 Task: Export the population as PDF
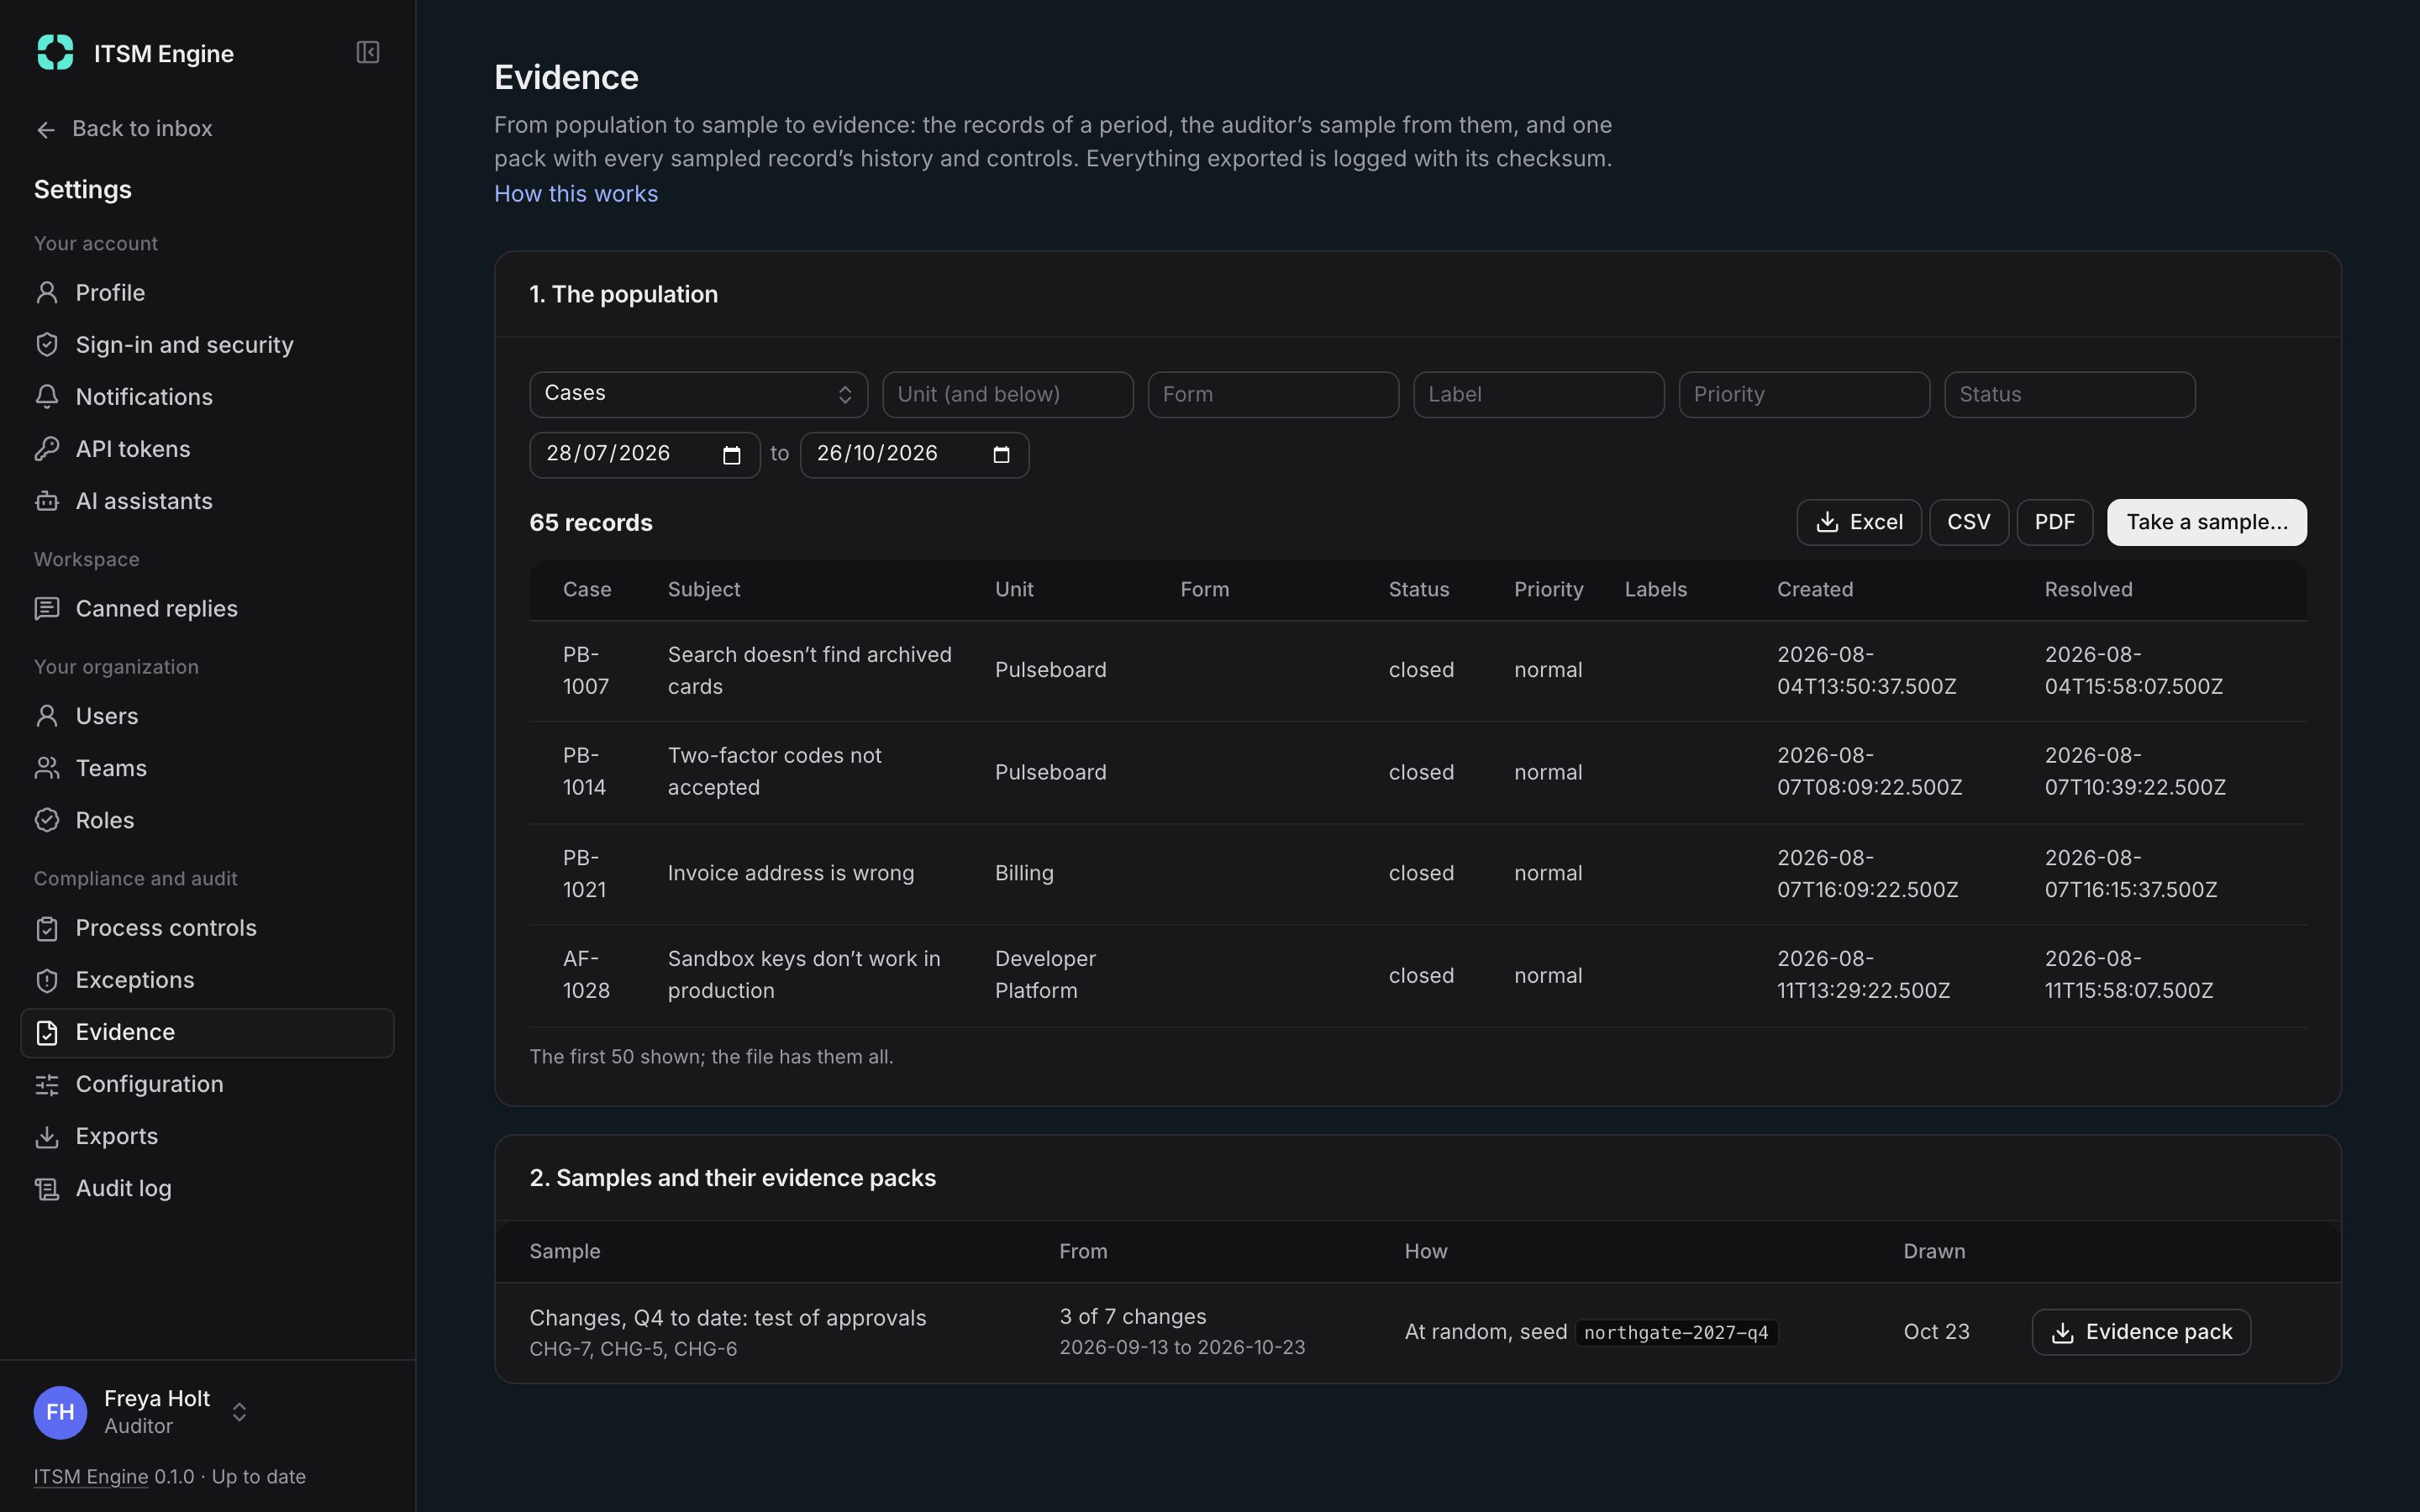[2054, 522]
